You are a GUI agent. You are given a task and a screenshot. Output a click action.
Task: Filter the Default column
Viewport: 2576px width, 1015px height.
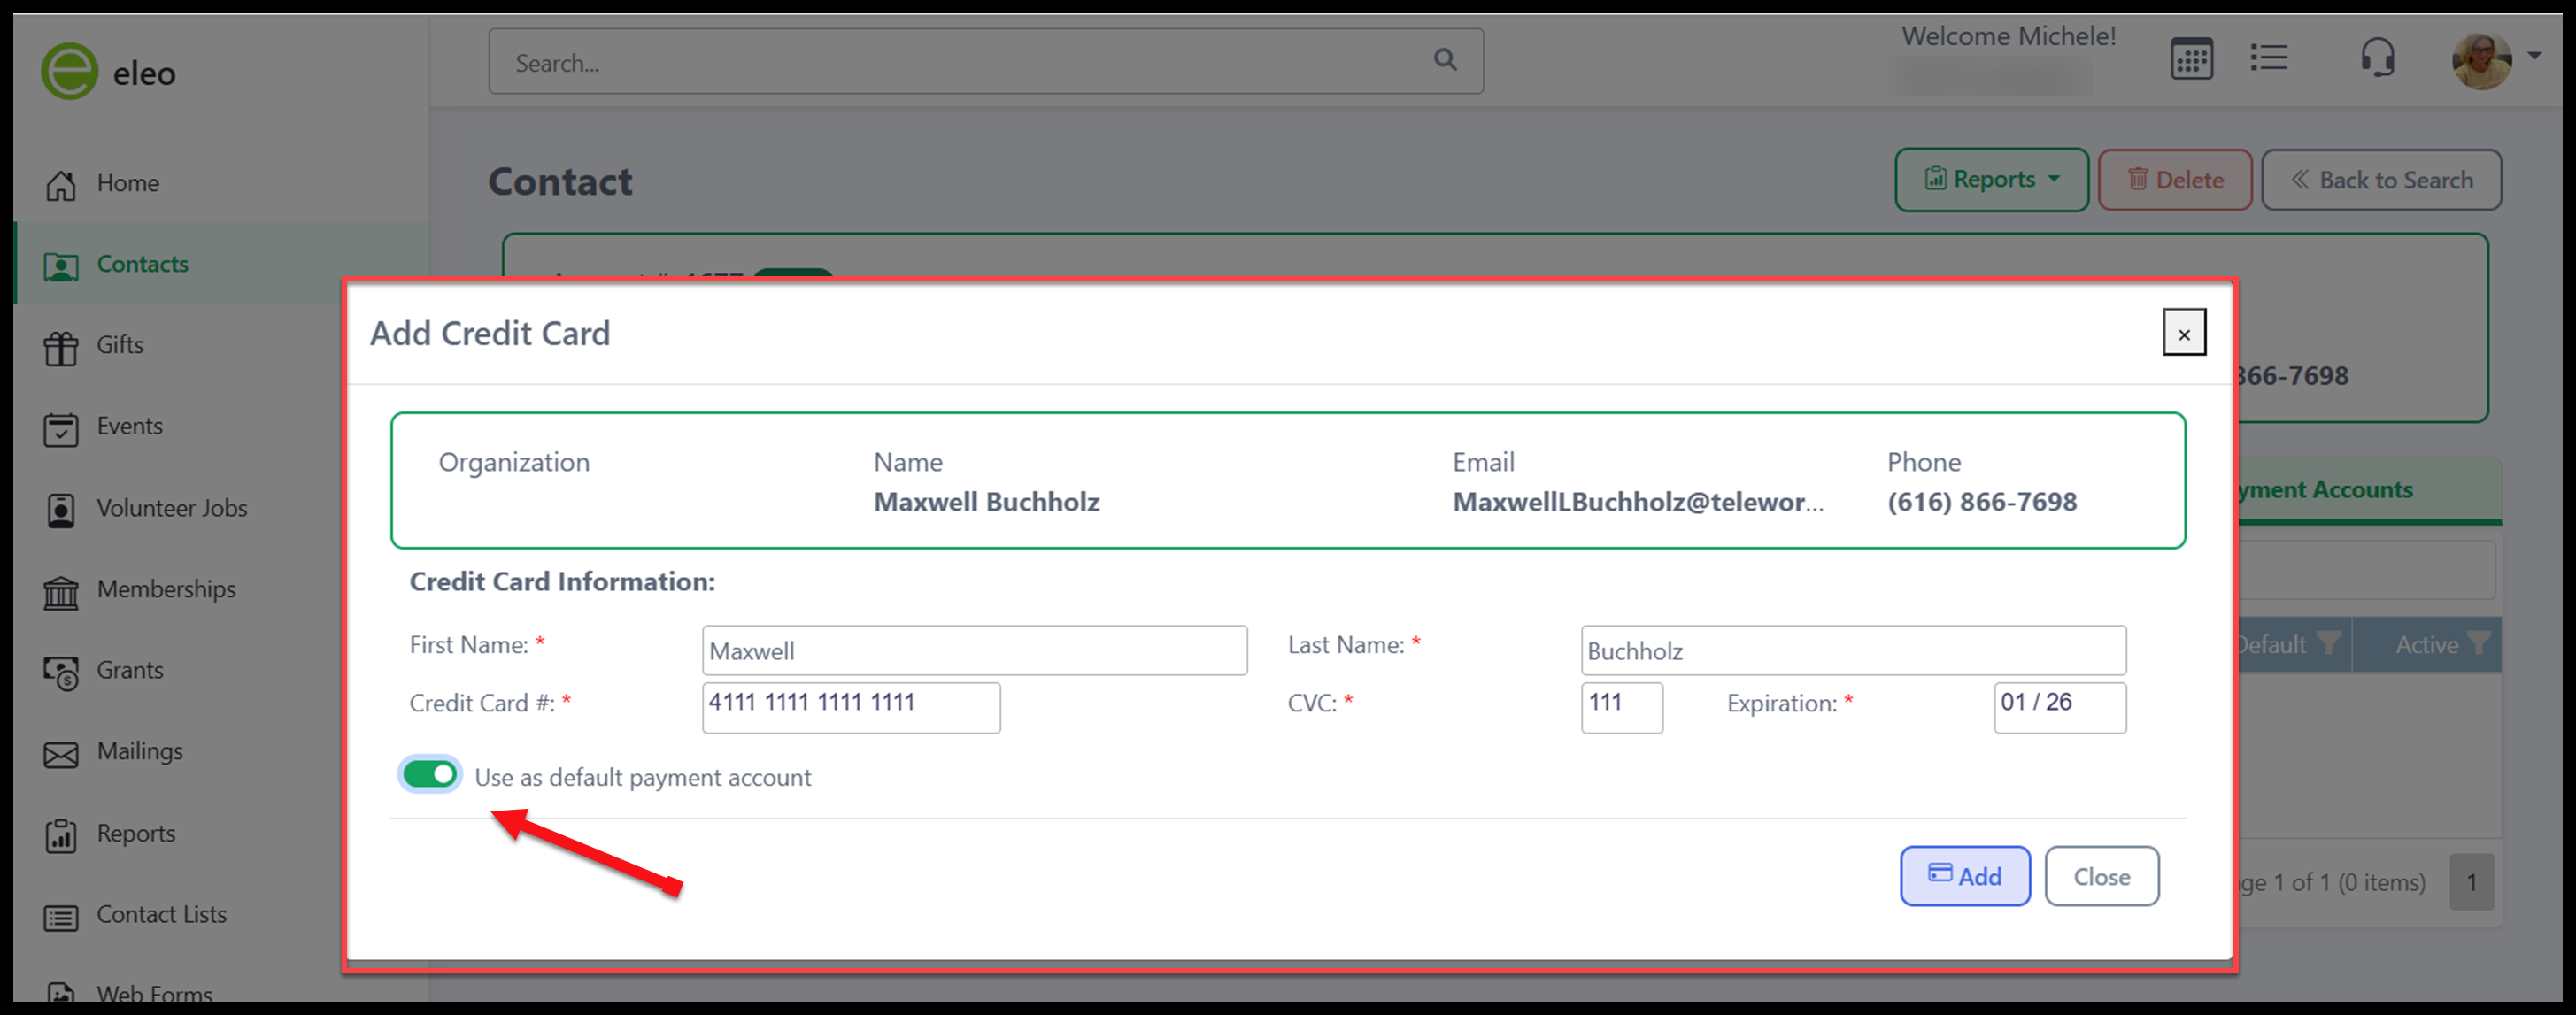tap(2329, 644)
